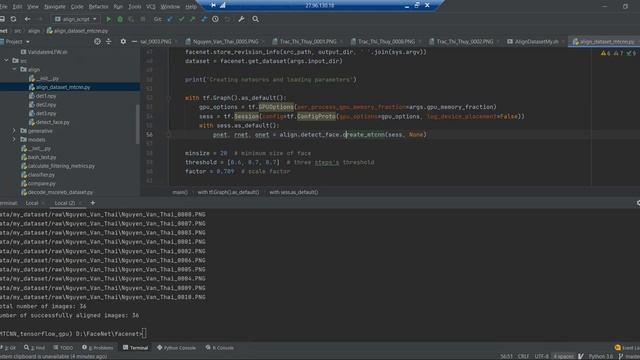Collapse the src folder
This screenshot has height=360, width=640.
[6, 60]
